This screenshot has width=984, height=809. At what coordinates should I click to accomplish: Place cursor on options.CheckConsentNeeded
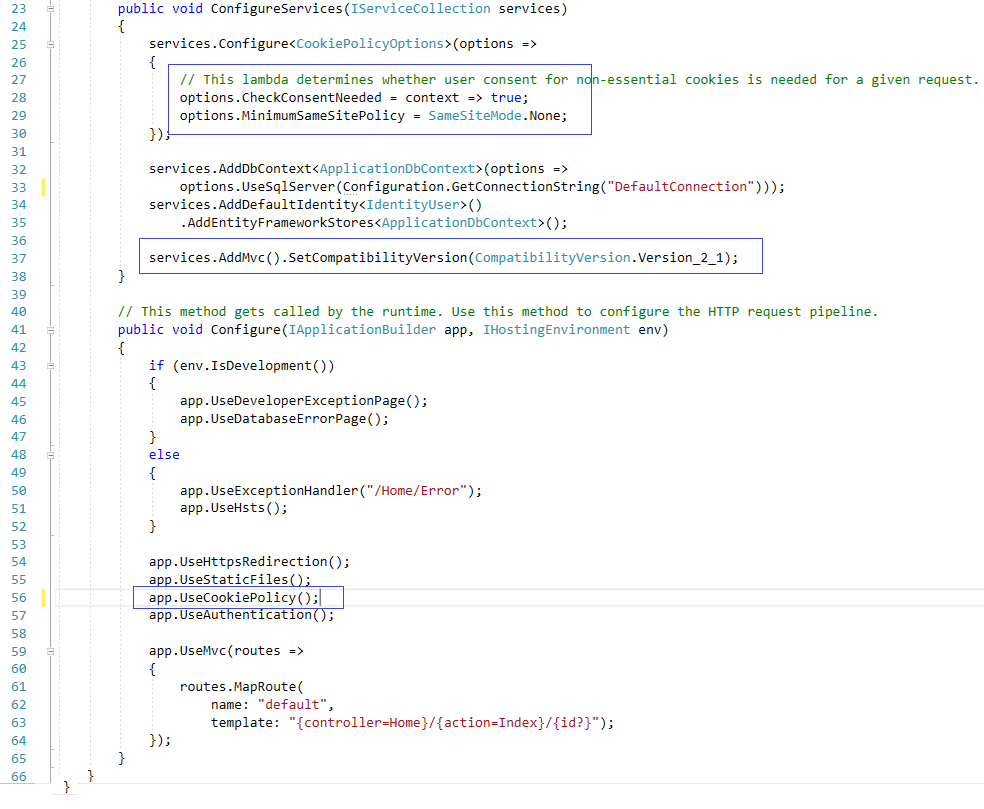281,98
